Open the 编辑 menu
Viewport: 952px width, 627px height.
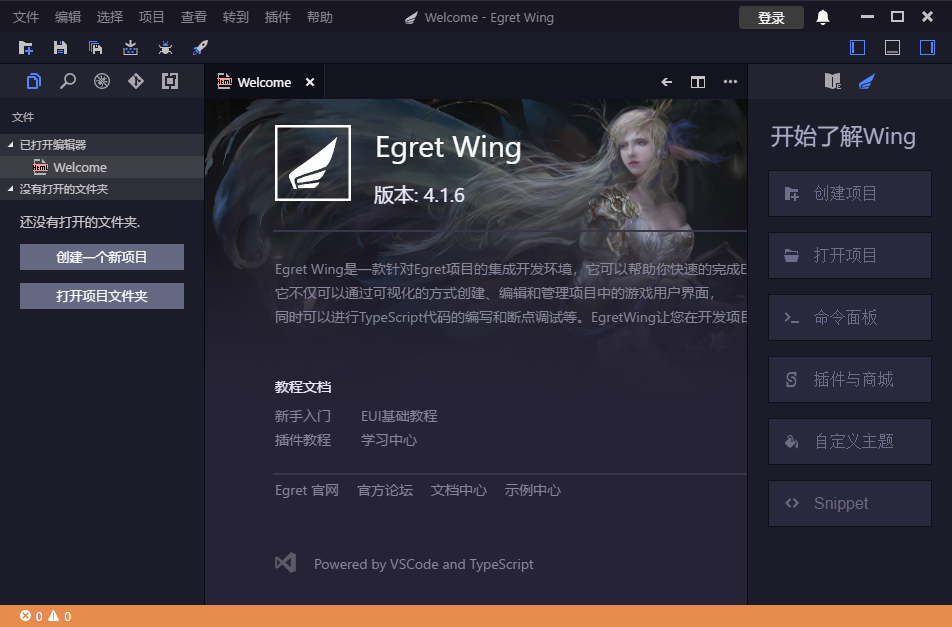point(67,17)
